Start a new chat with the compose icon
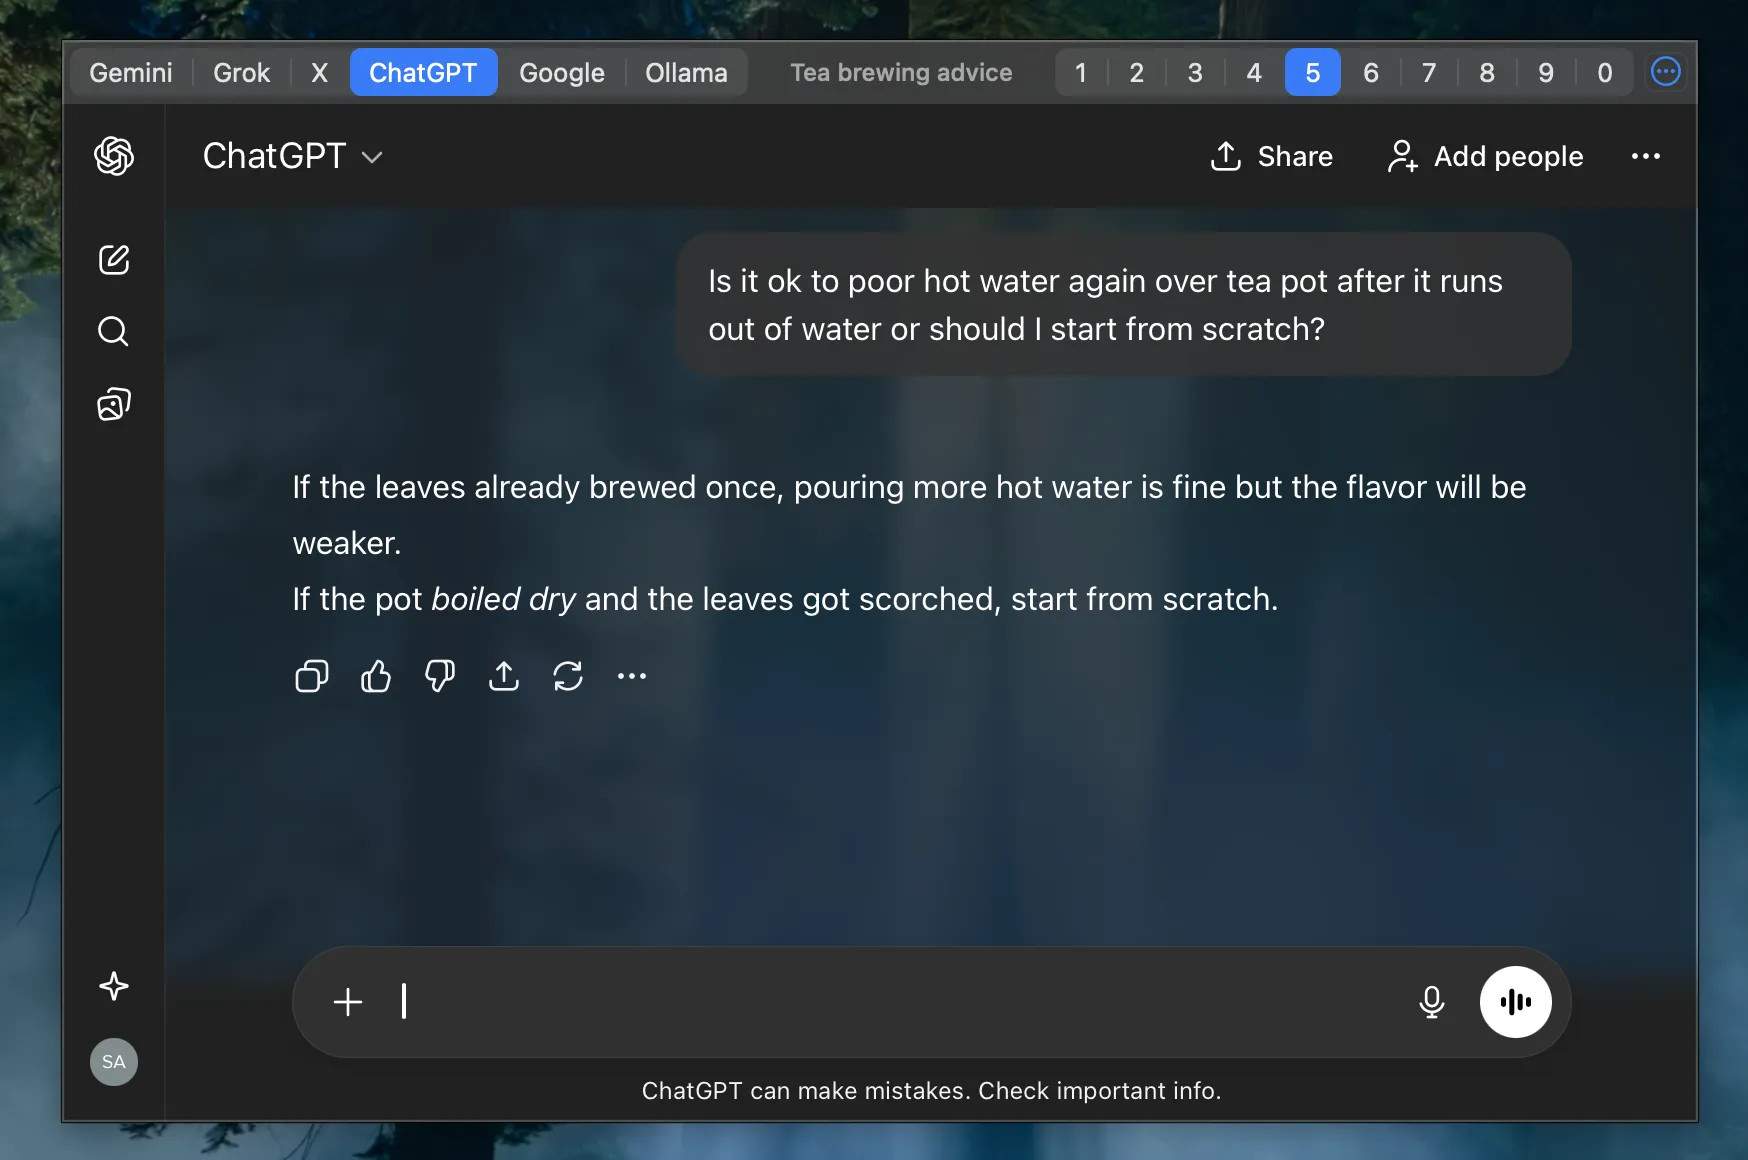The height and width of the screenshot is (1160, 1748). [114, 260]
